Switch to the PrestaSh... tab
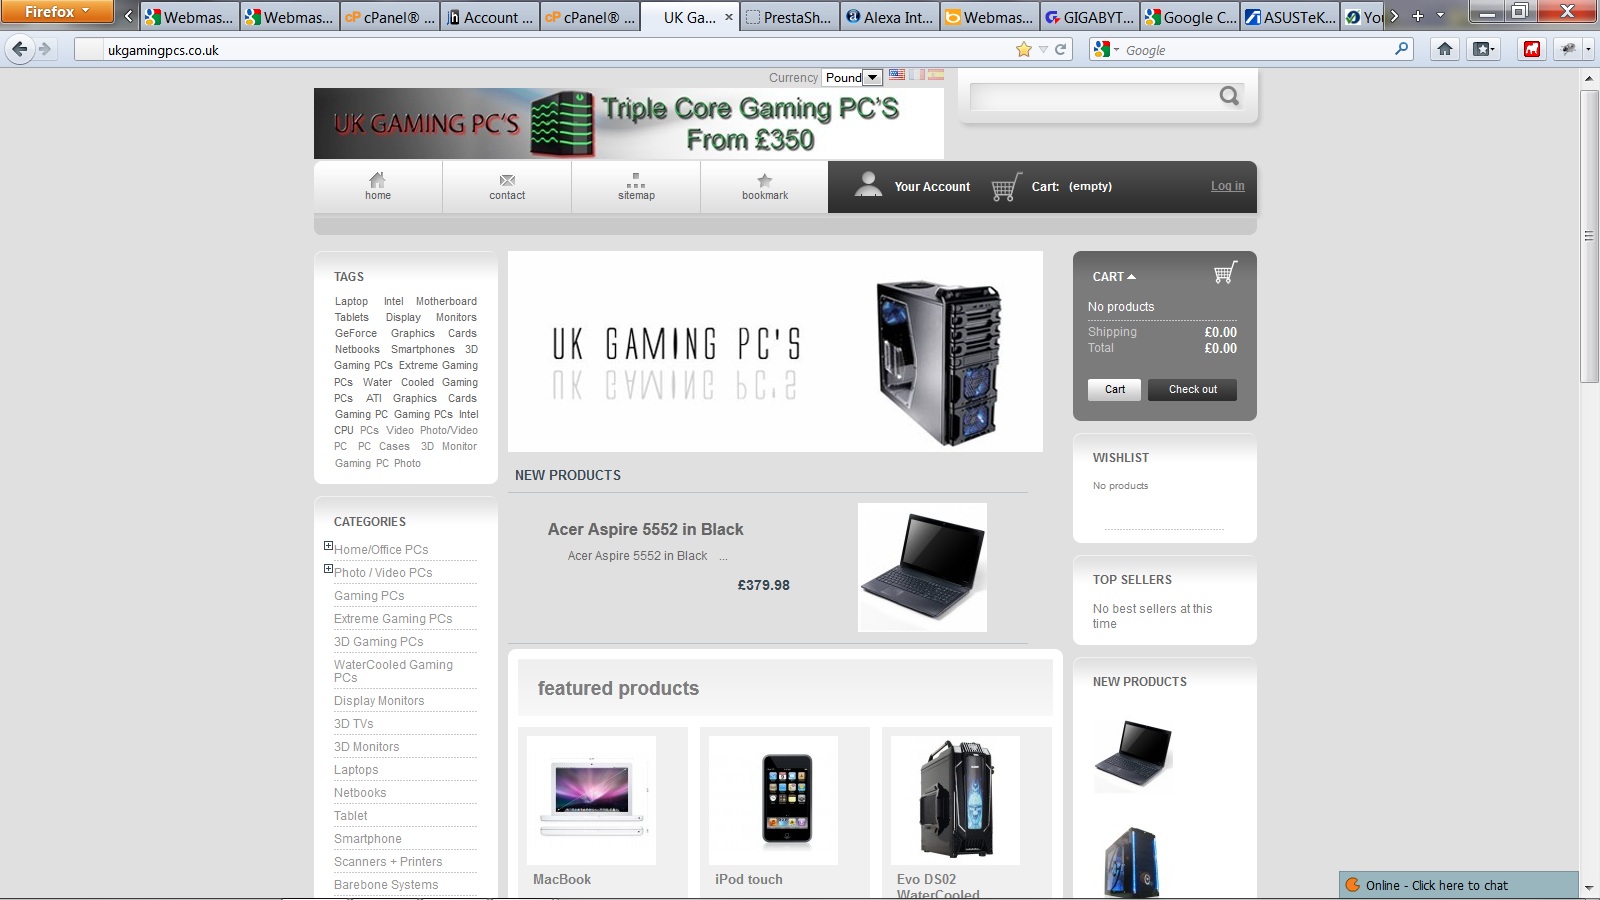1600x900 pixels. pyautogui.click(x=789, y=17)
